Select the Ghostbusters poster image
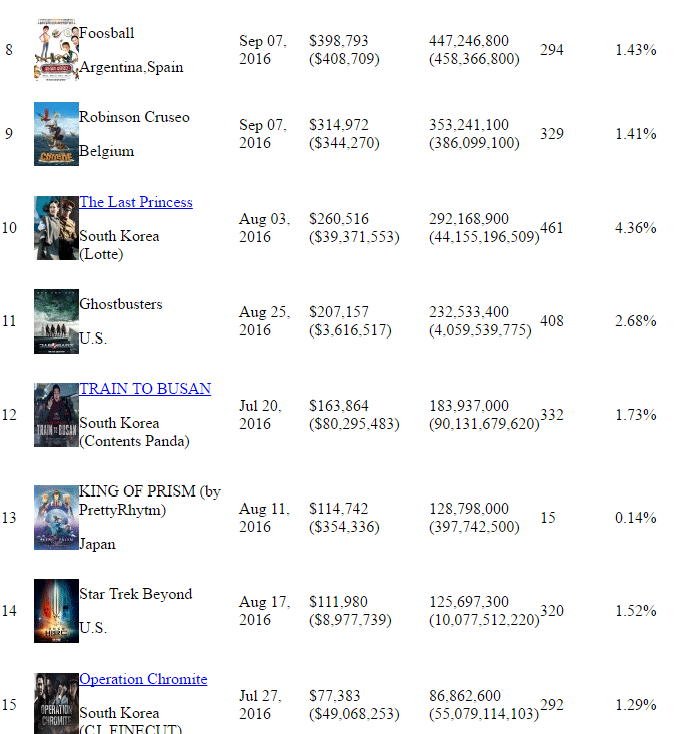Viewport: 700px width, 734px height. click(56, 321)
